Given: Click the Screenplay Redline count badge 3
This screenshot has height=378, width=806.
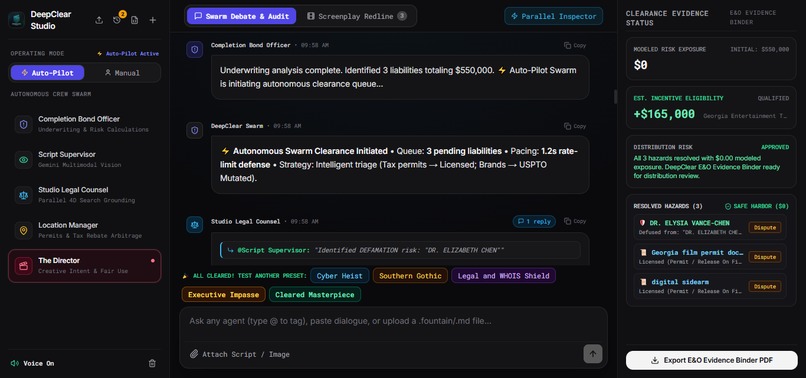Looking at the screenshot, I should tap(402, 16).
